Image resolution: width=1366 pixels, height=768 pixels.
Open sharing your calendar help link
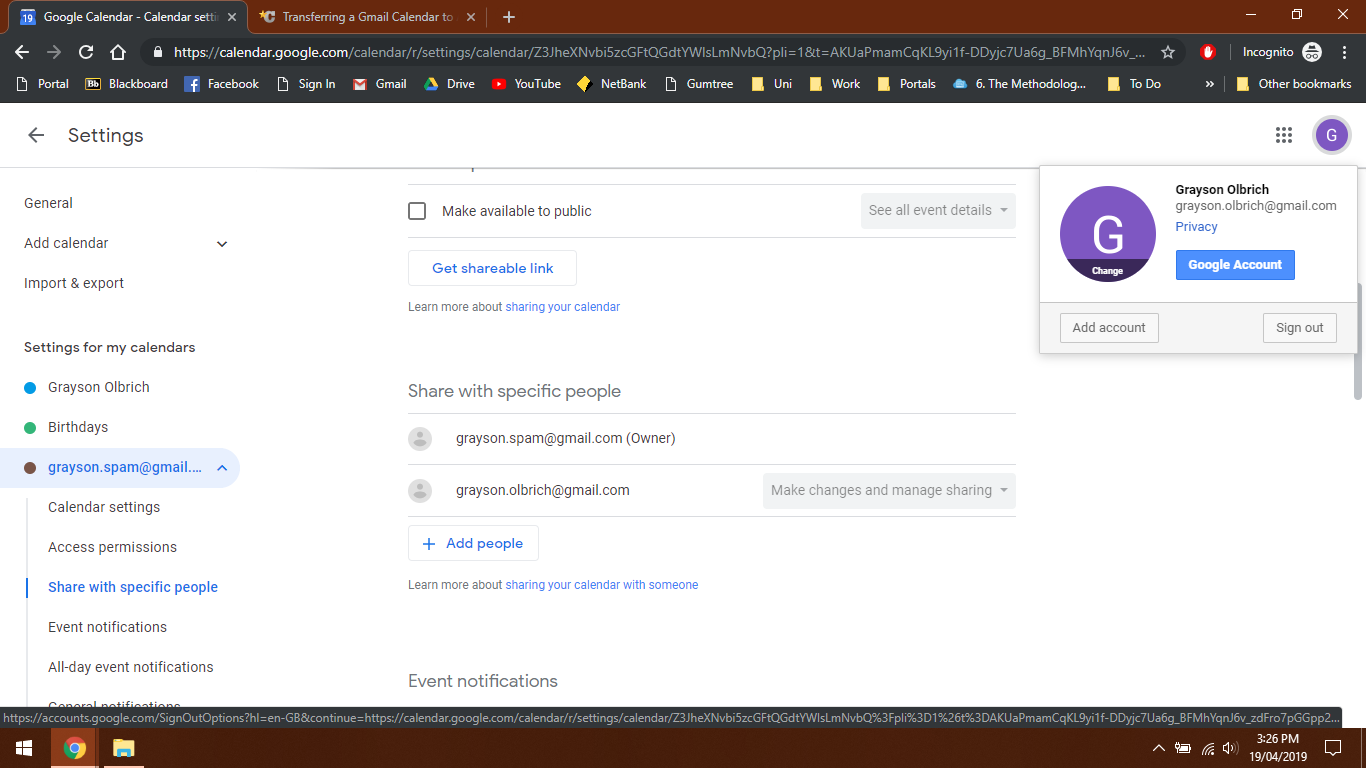coord(562,307)
